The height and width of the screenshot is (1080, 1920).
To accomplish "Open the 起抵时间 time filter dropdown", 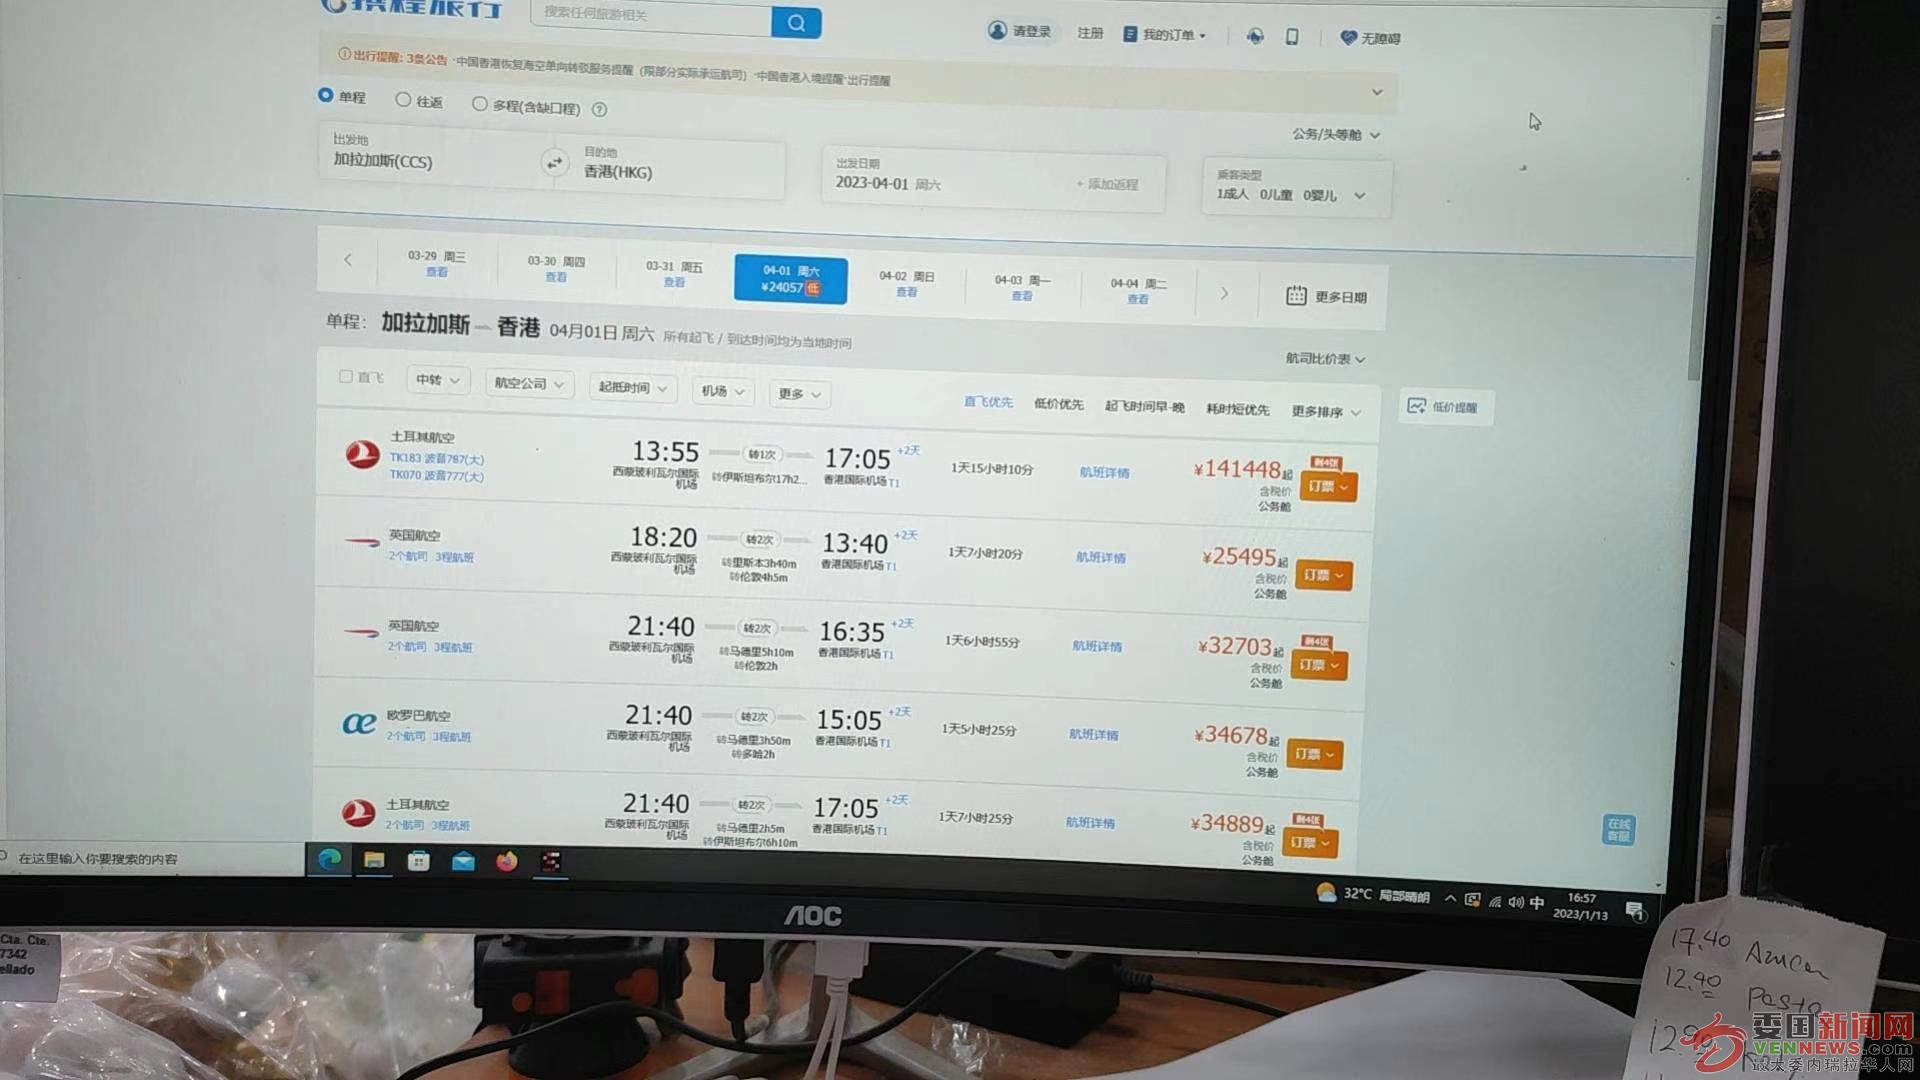I will [632, 387].
